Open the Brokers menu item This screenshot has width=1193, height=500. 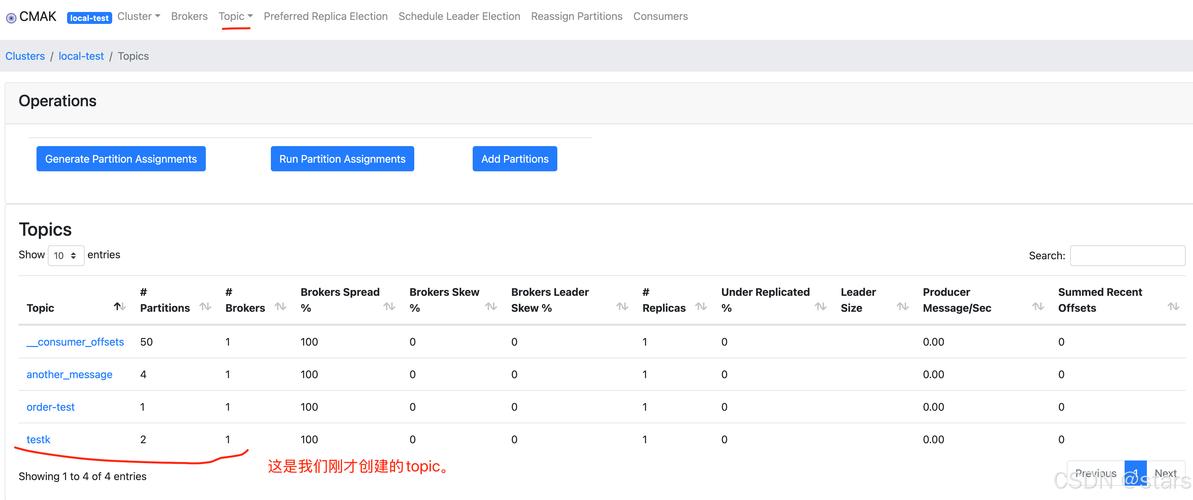[x=189, y=16]
